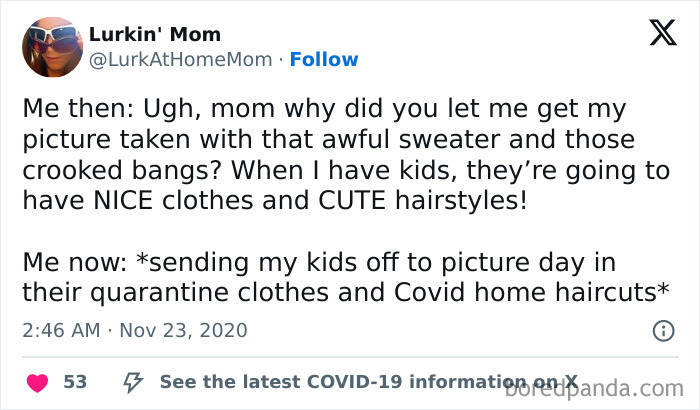The height and width of the screenshot is (410, 700).
Task: Click the info circle icon beside the timestamp
Action: pyautogui.click(x=662, y=330)
